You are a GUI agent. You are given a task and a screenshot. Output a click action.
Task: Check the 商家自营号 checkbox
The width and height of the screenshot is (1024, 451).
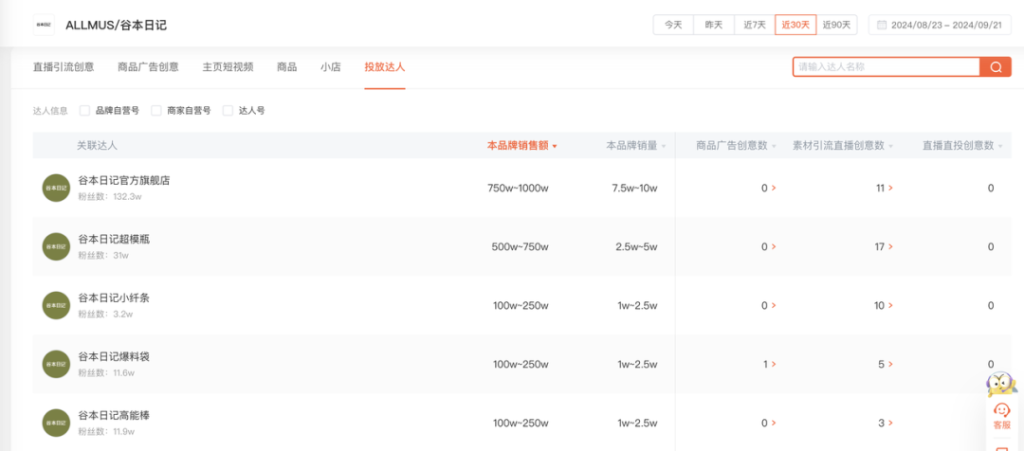tap(157, 111)
